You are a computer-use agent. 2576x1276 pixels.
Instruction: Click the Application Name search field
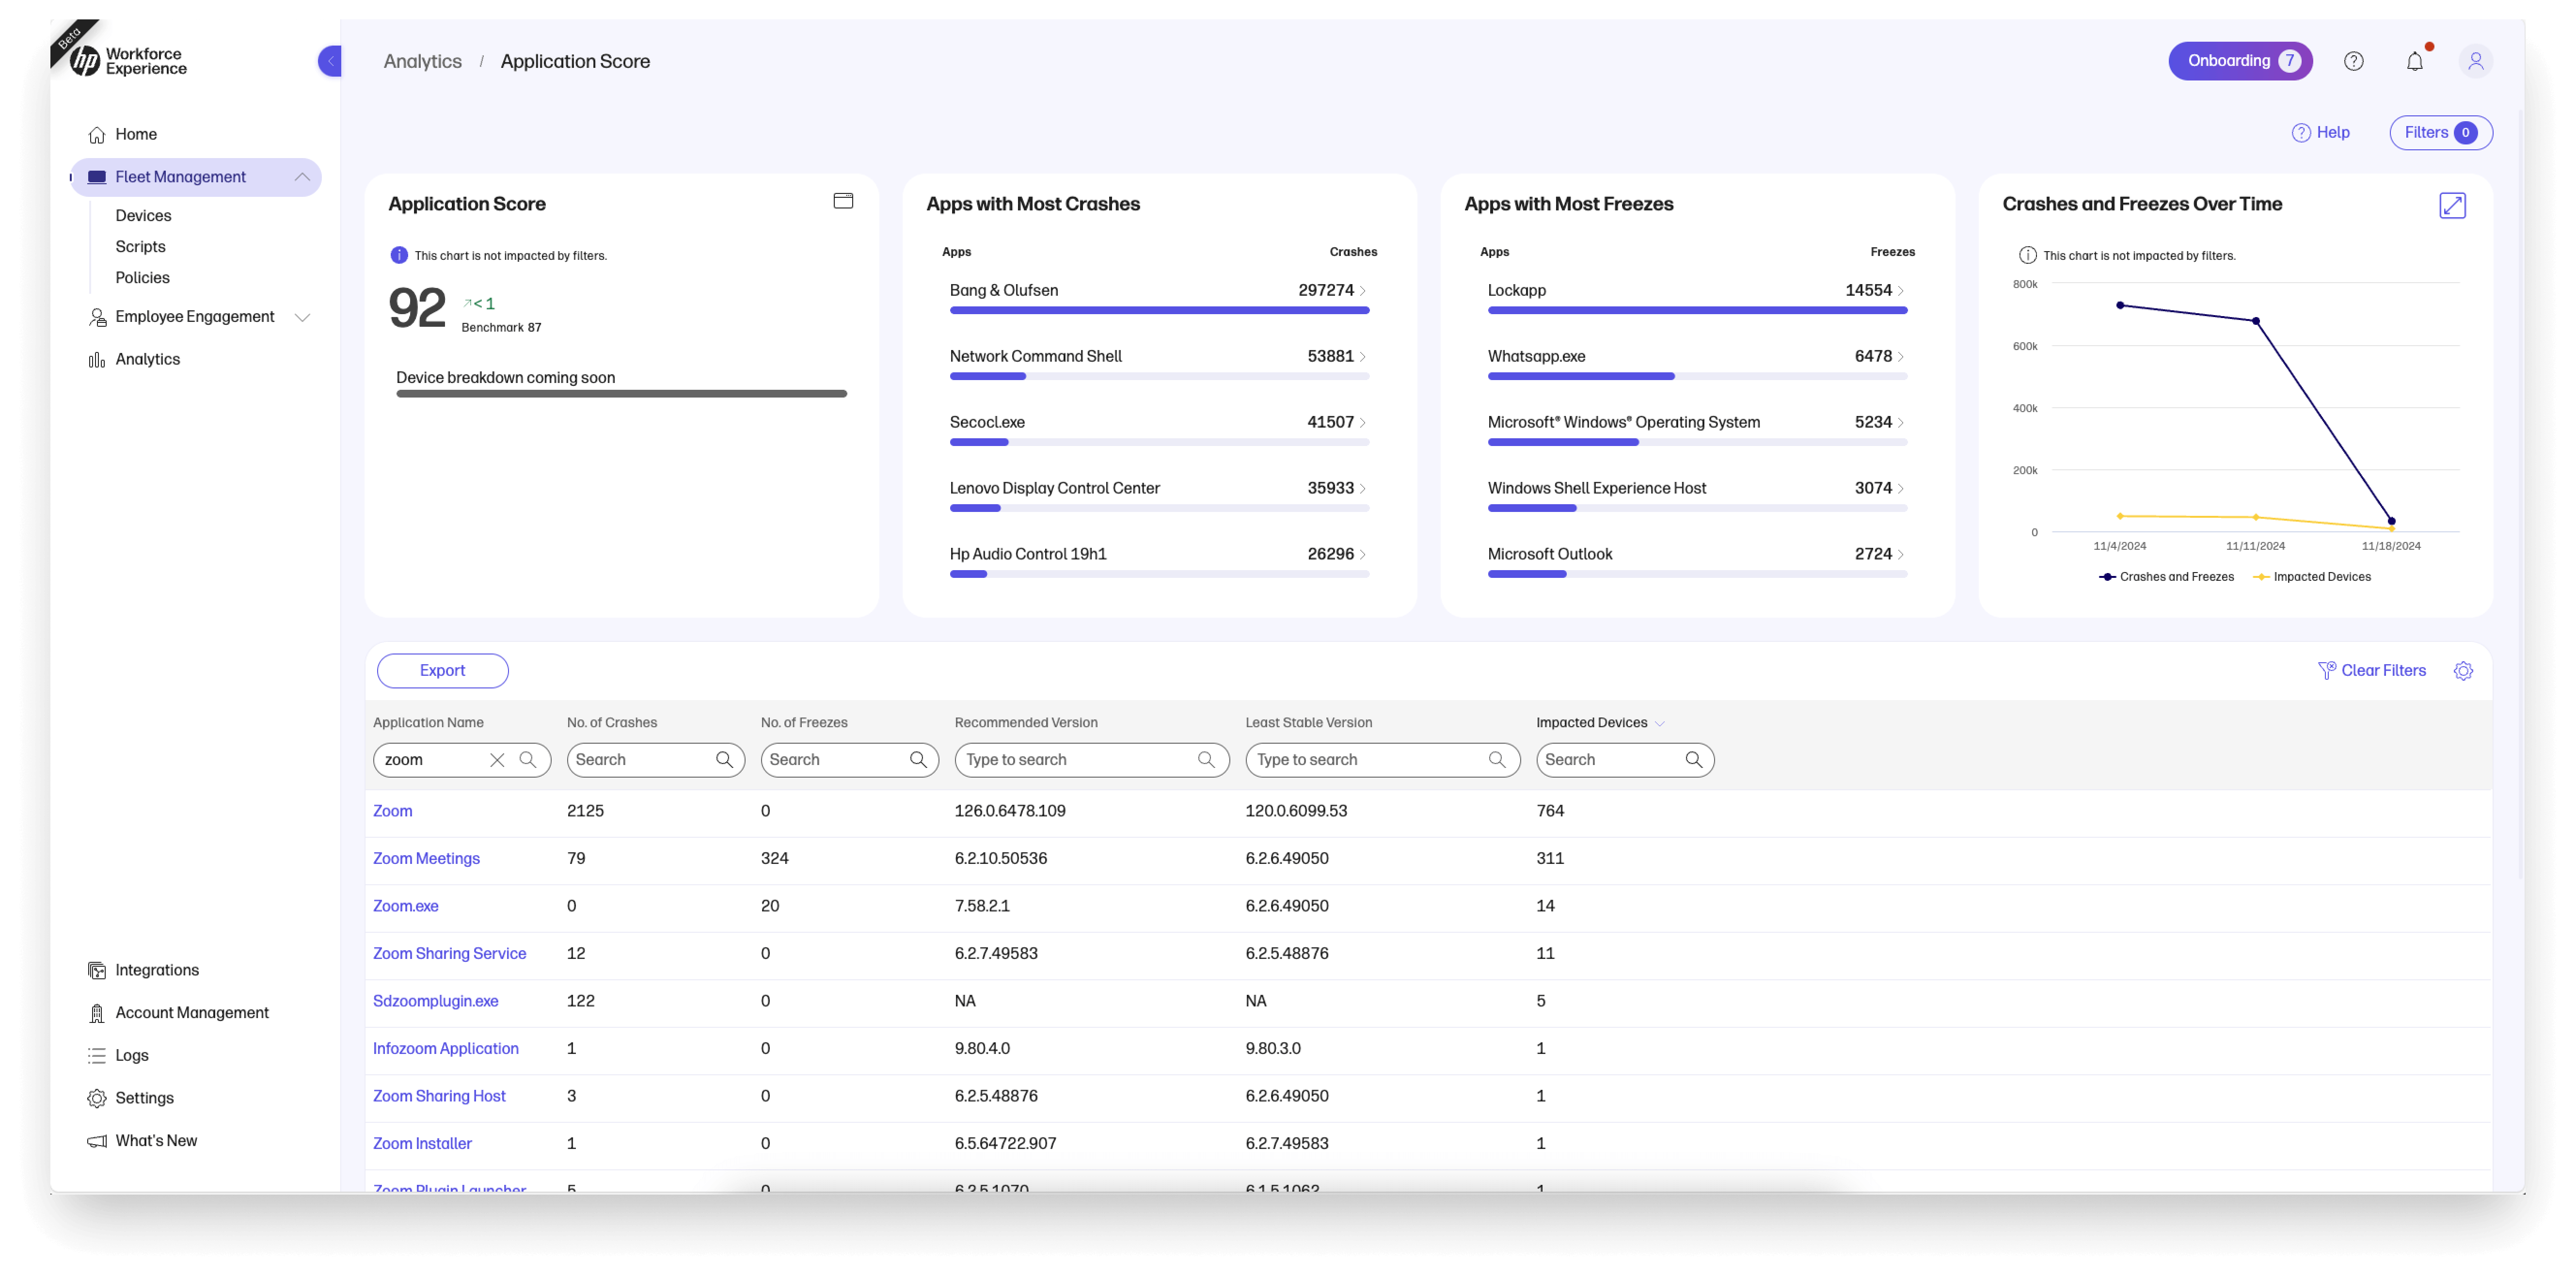(462, 760)
